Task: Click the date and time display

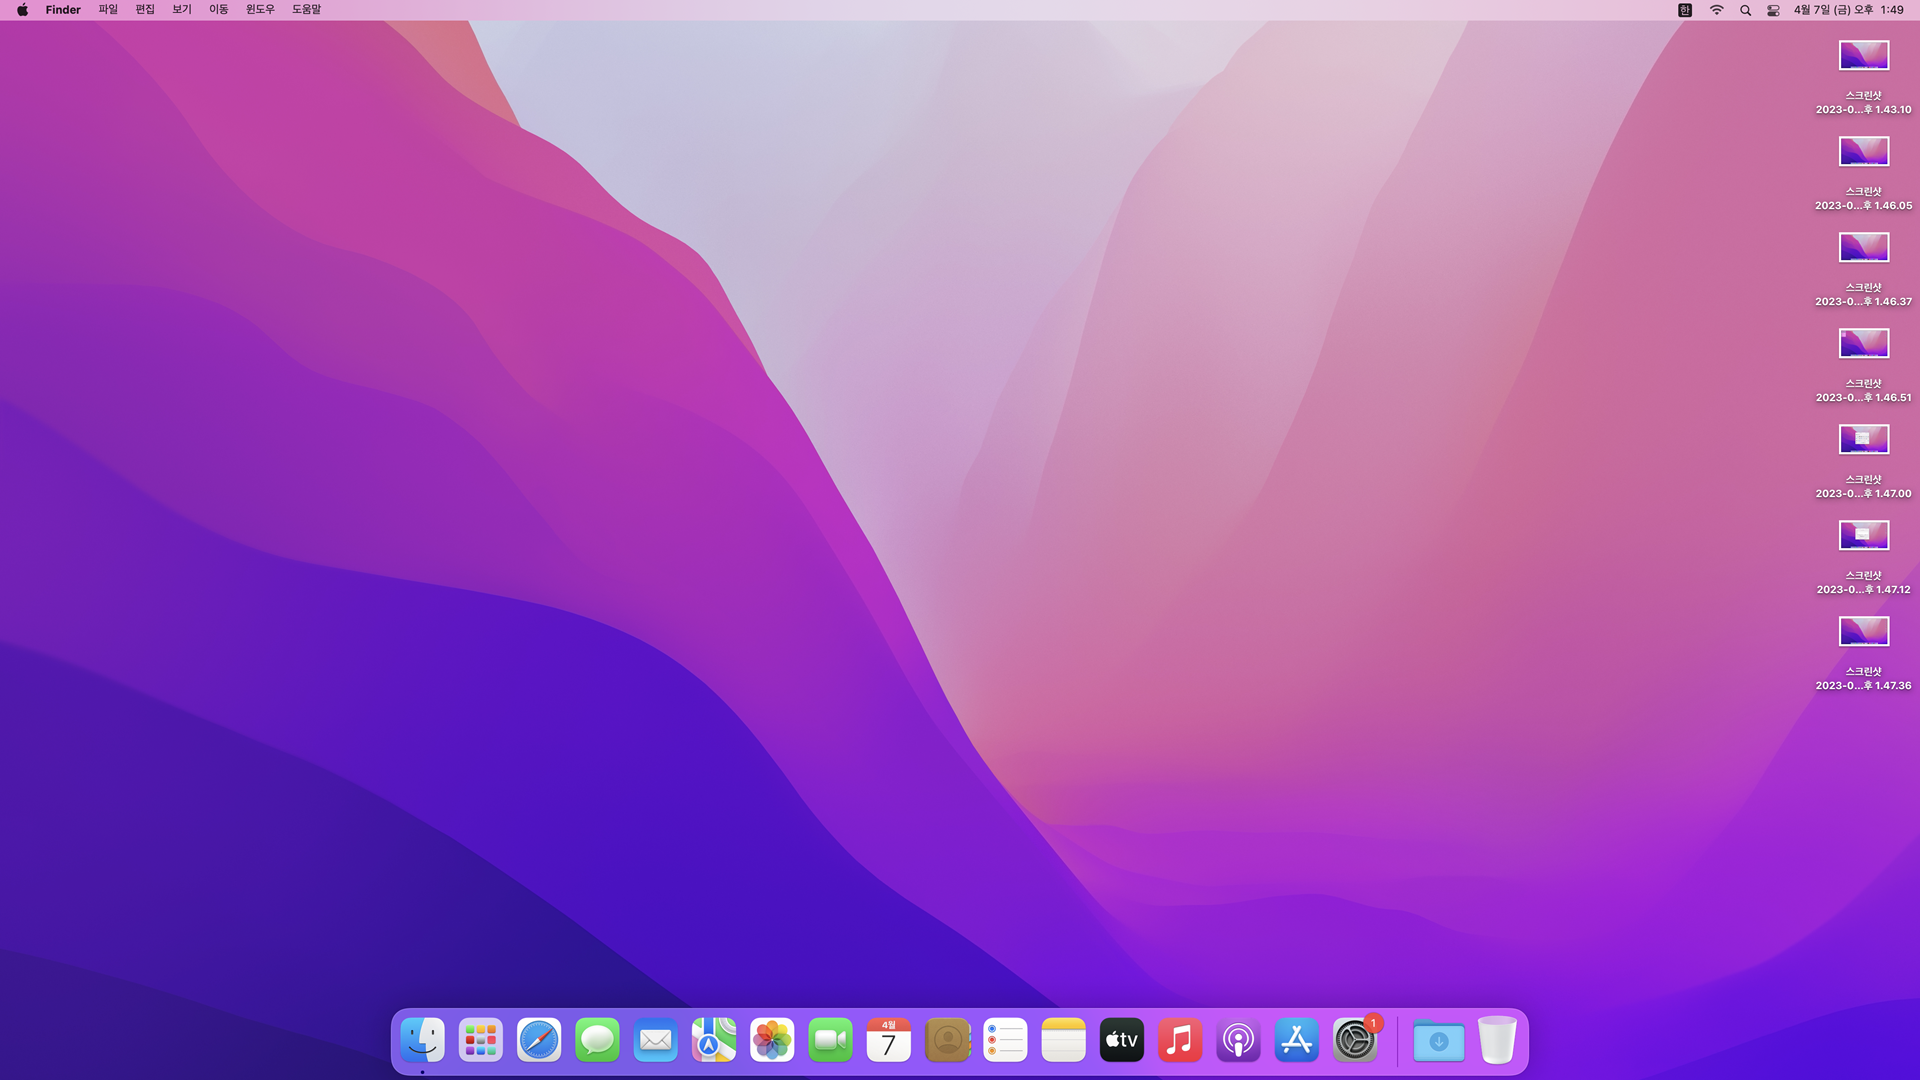Action: click(x=1848, y=10)
